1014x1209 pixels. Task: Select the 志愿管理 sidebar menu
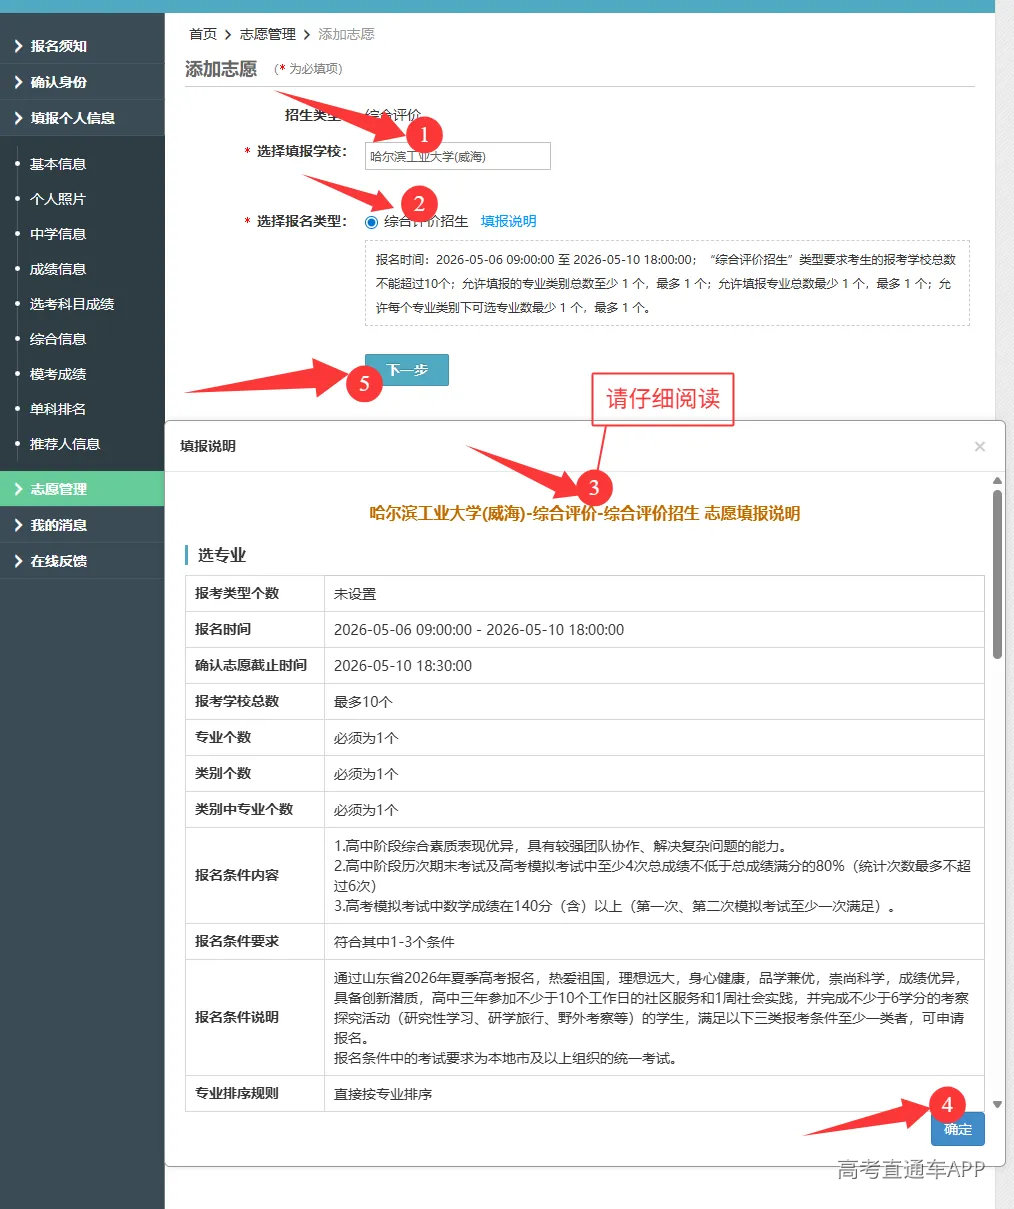tap(82, 489)
